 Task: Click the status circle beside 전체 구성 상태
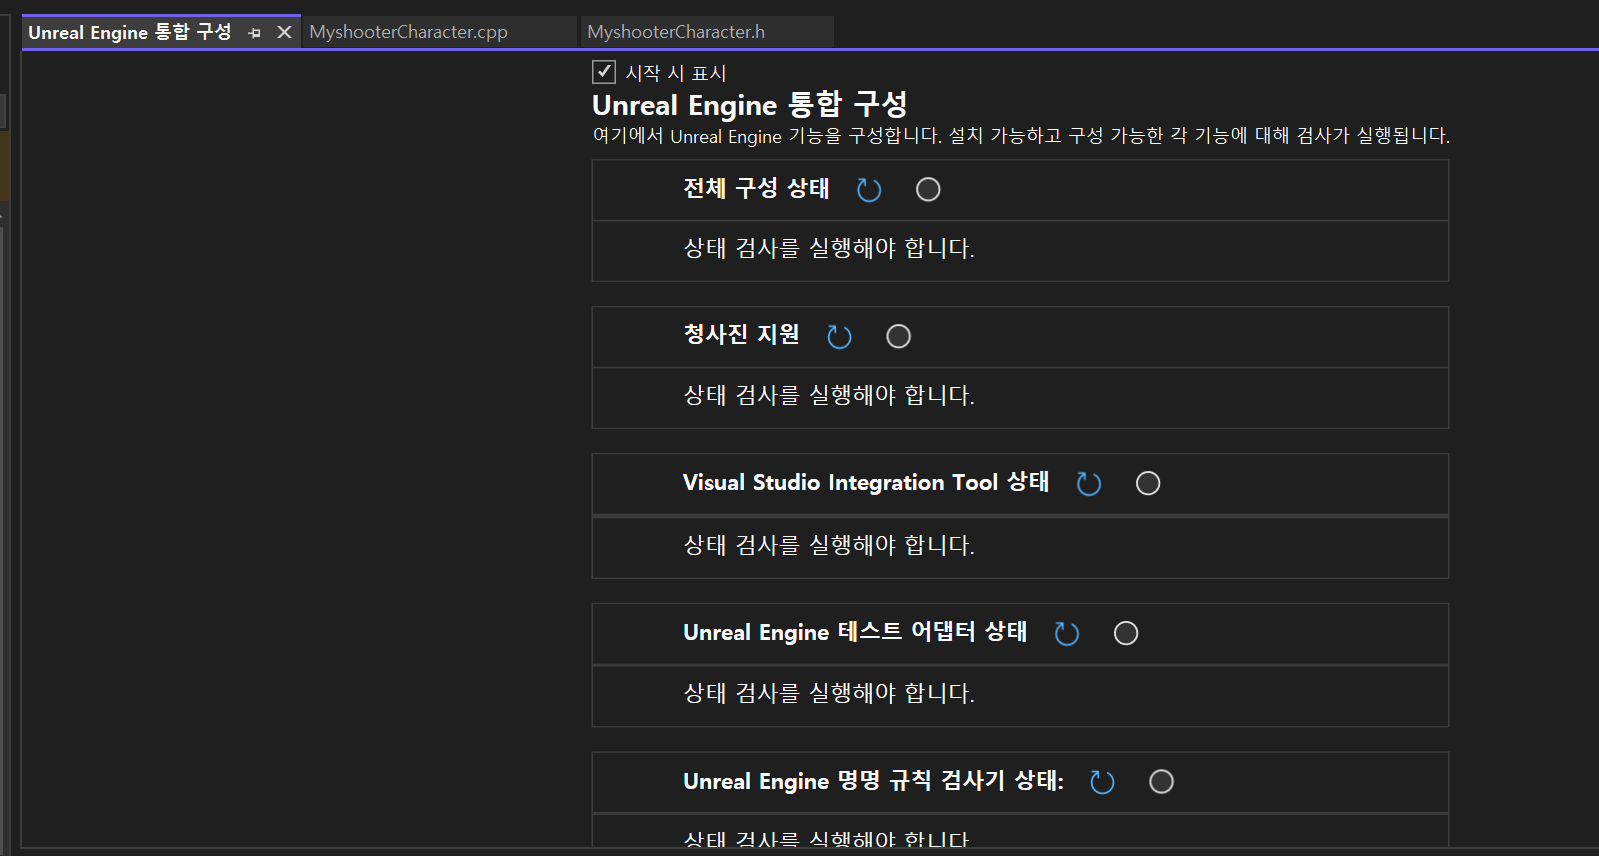click(928, 189)
